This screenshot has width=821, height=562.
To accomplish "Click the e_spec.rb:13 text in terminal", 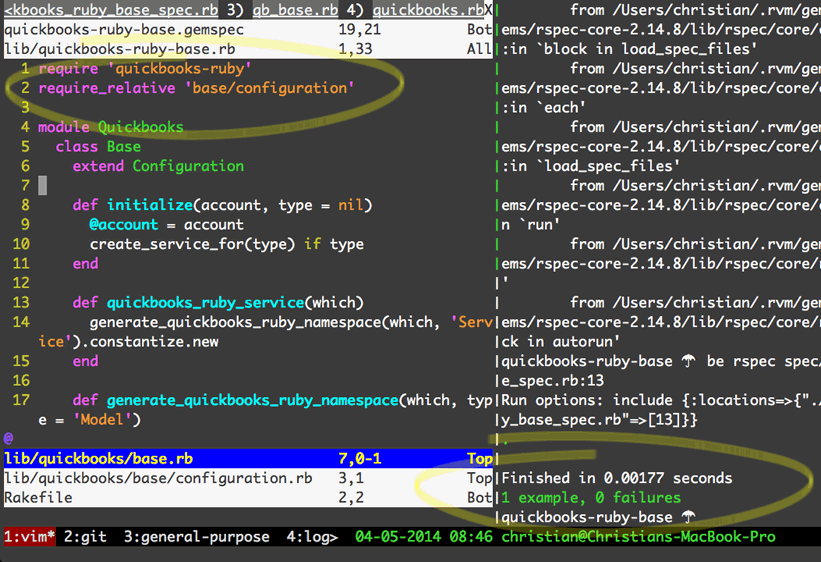I will [x=552, y=381].
